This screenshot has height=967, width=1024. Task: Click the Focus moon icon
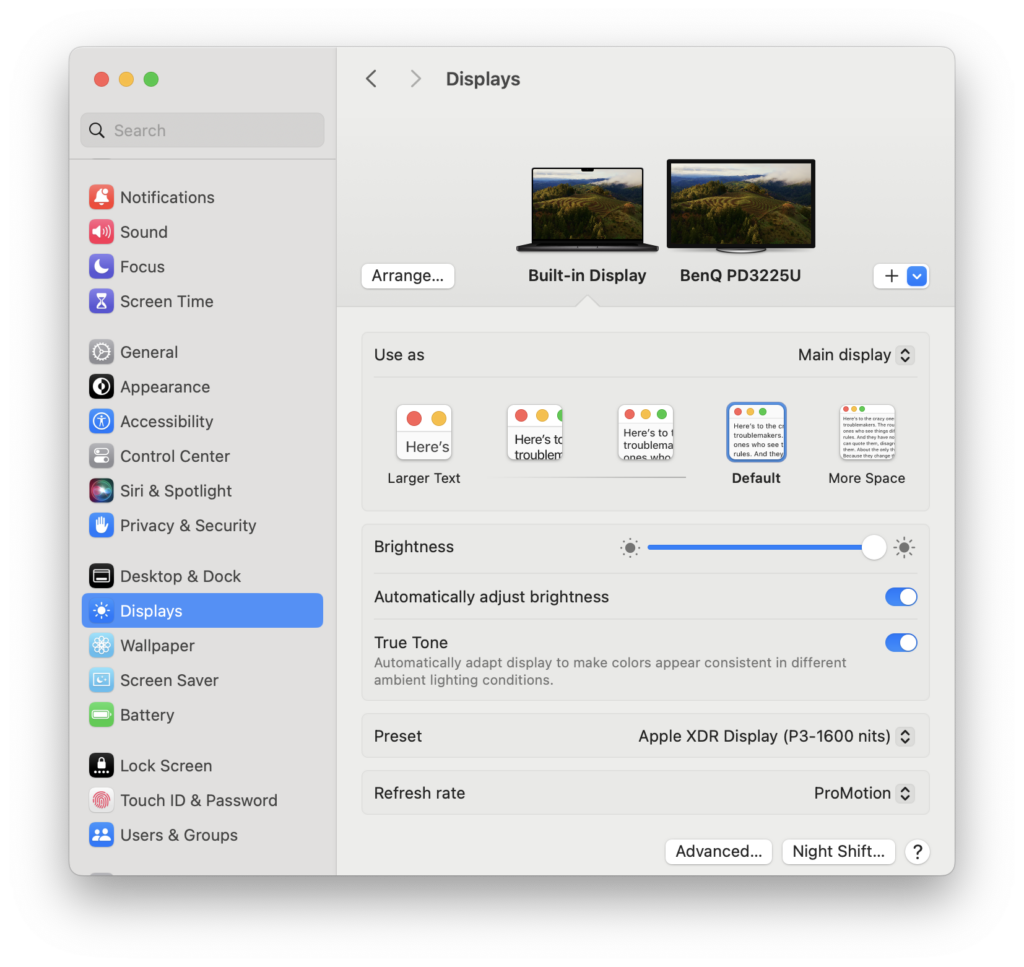(101, 266)
